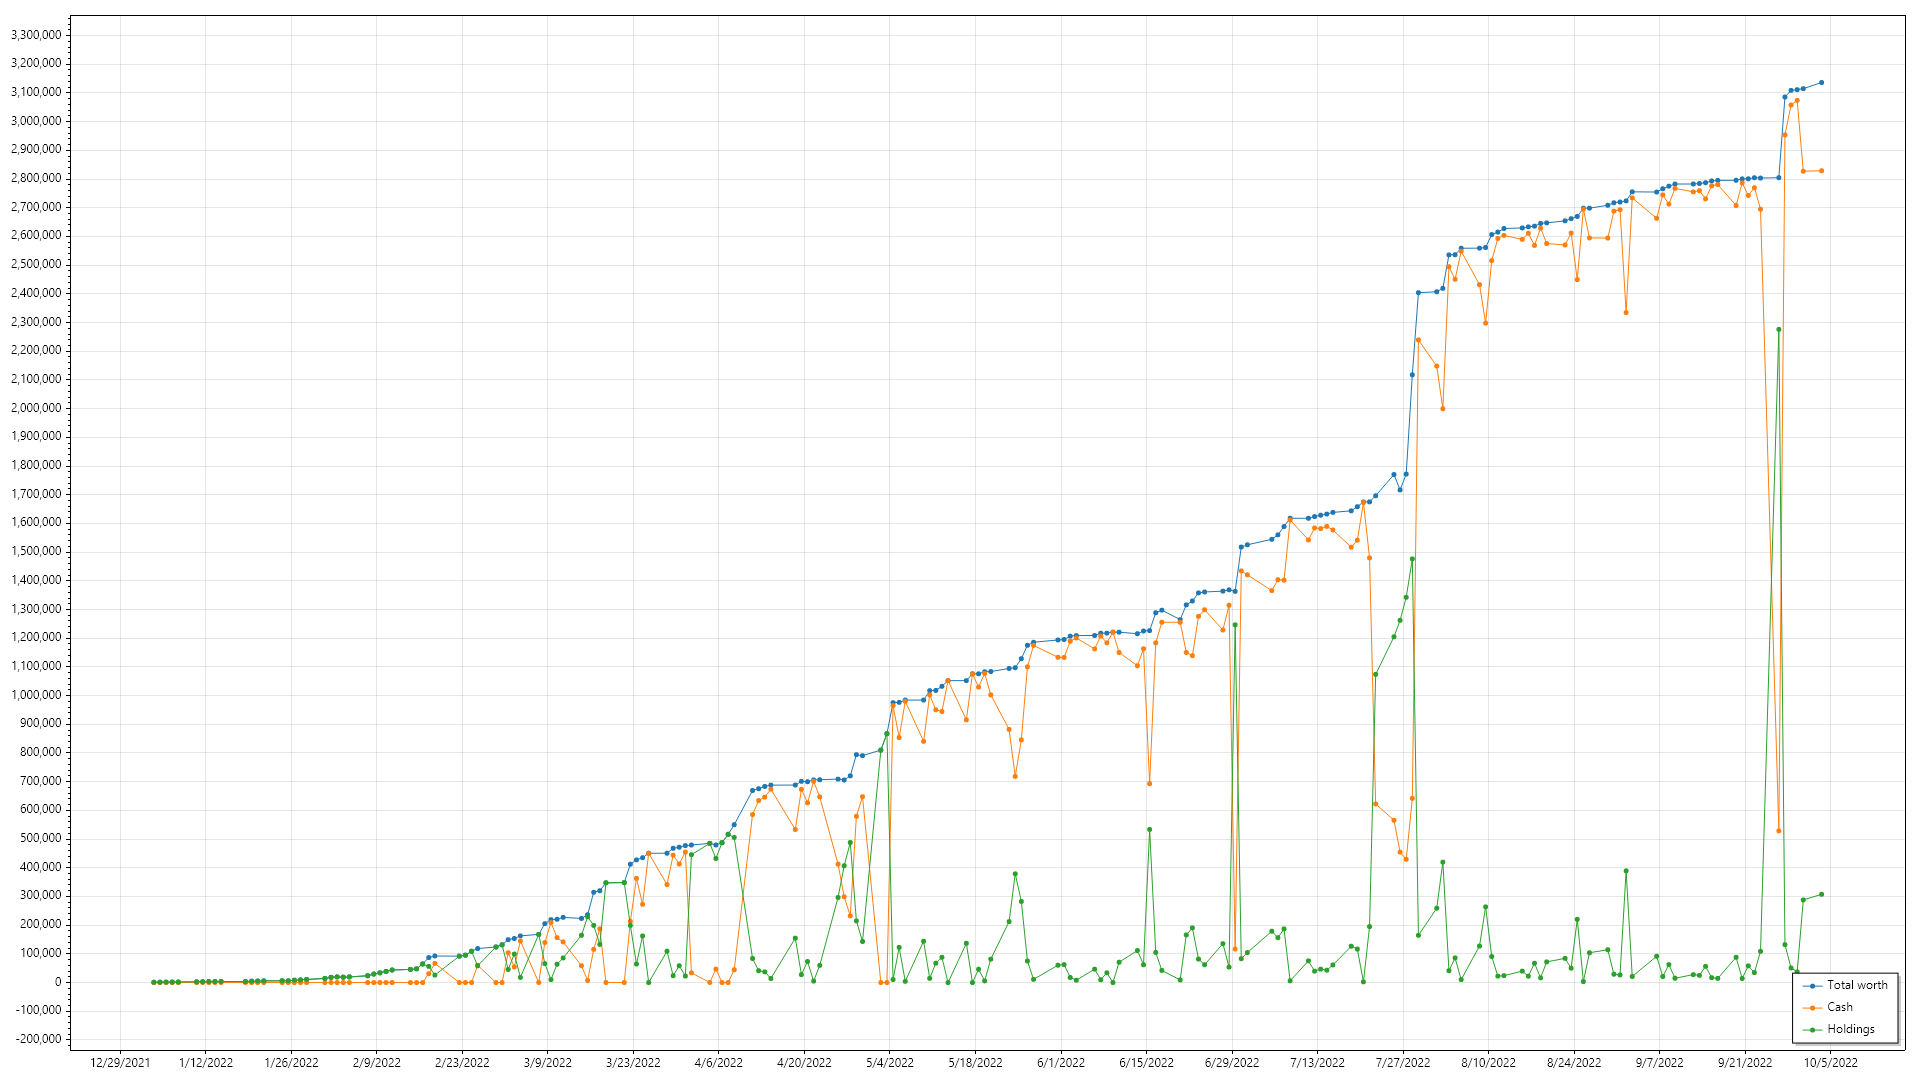Click the 4/6/2022 date label

click(719, 1063)
